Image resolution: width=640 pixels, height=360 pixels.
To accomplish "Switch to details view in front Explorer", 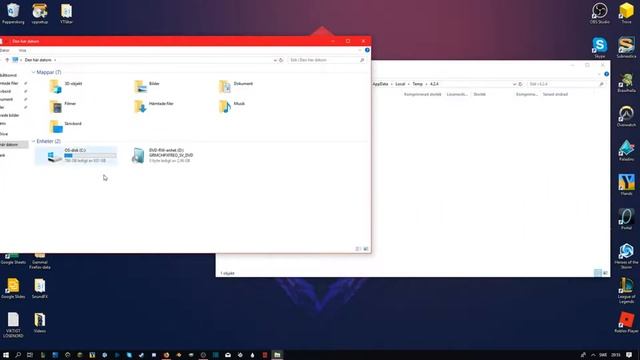I will tap(358, 249).
